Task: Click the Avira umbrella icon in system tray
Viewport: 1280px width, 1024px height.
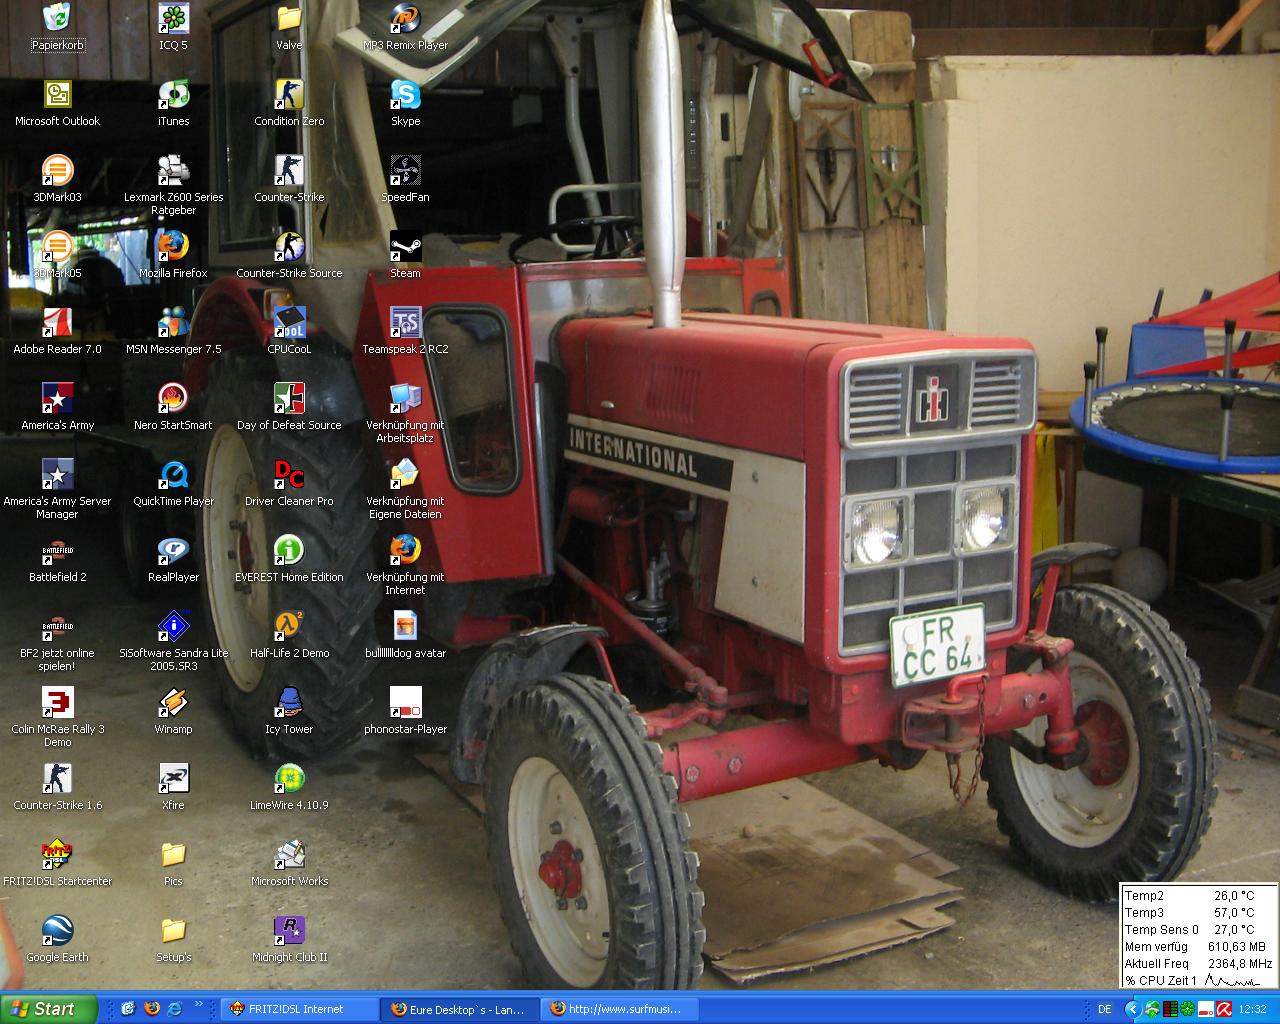Action: pos(1223,1009)
